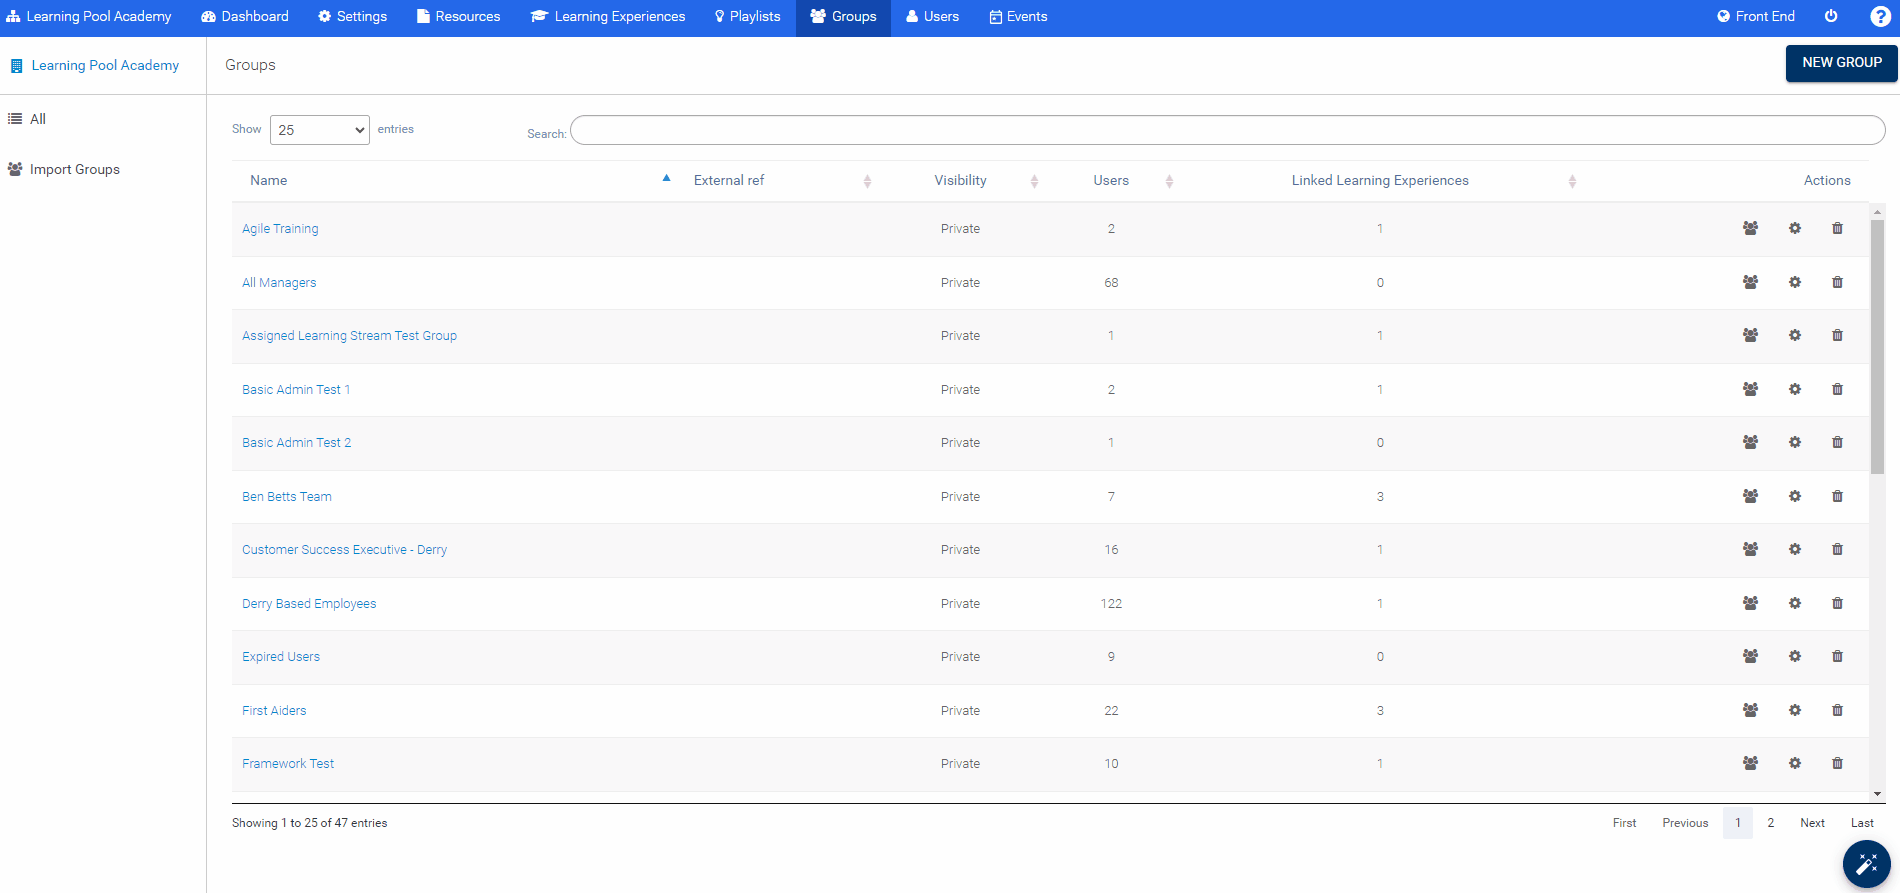Open the Show entries dropdown
Viewport: 1900px width, 893px height.
[x=319, y=130]
